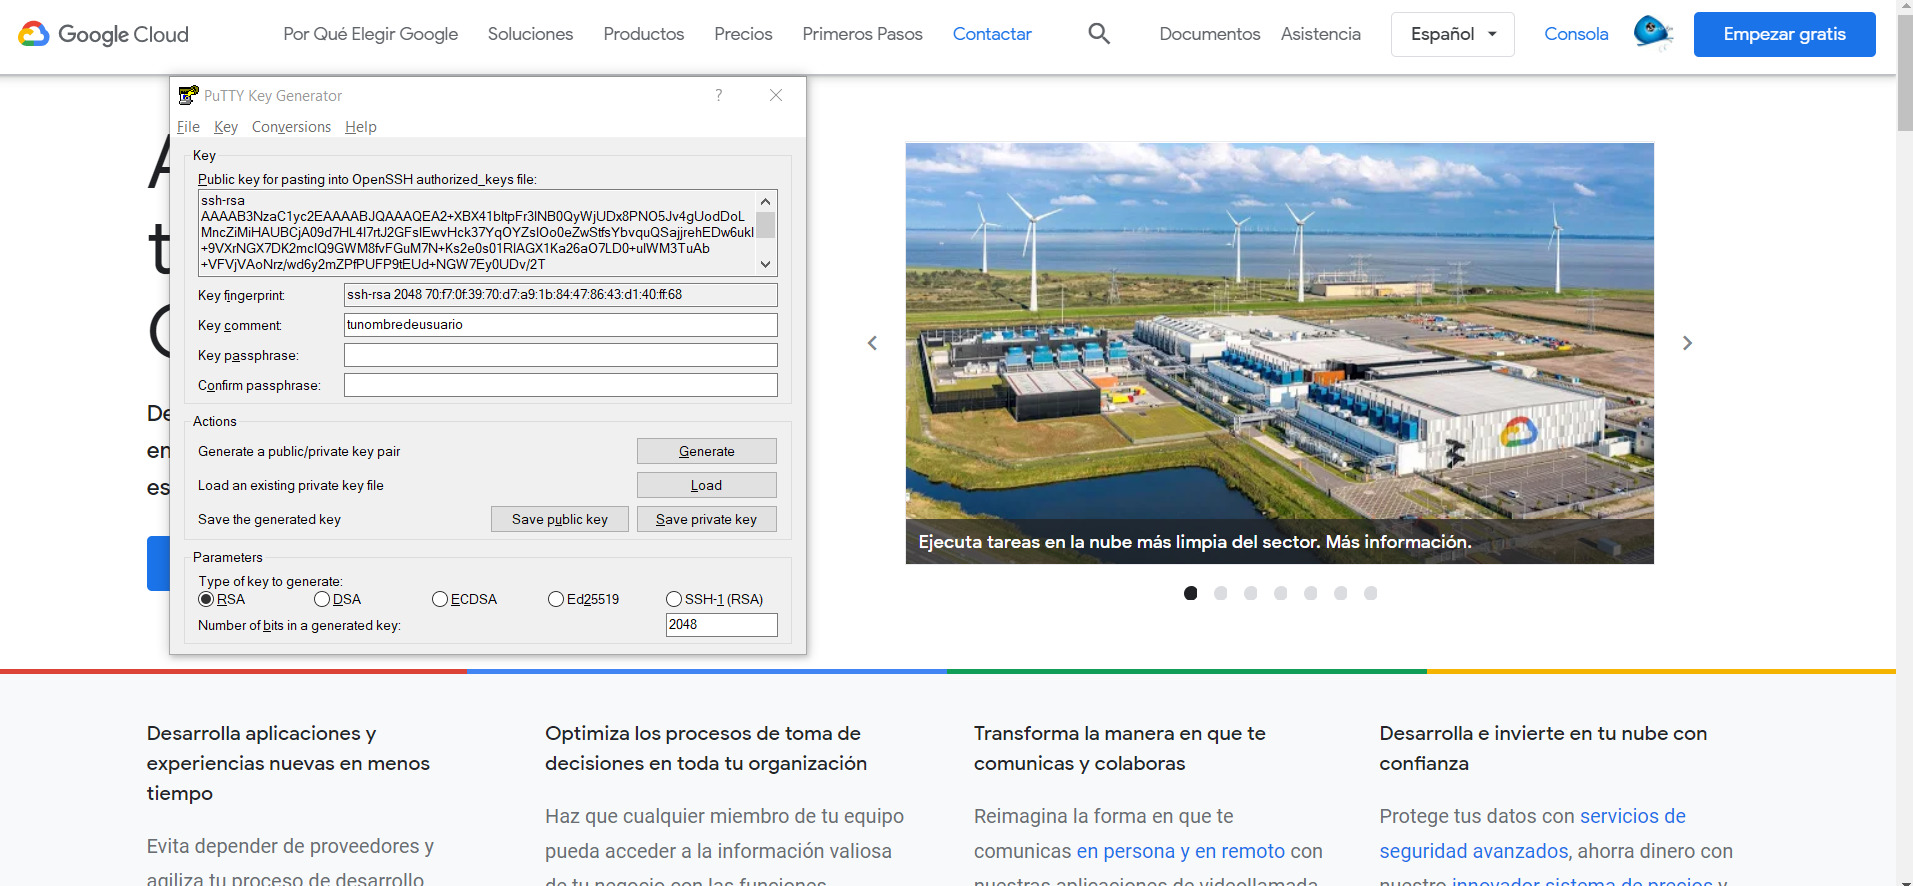Click Save private key button
Image resolution: width=1913 pixels, height=886 pixels.
coord(707,519)
